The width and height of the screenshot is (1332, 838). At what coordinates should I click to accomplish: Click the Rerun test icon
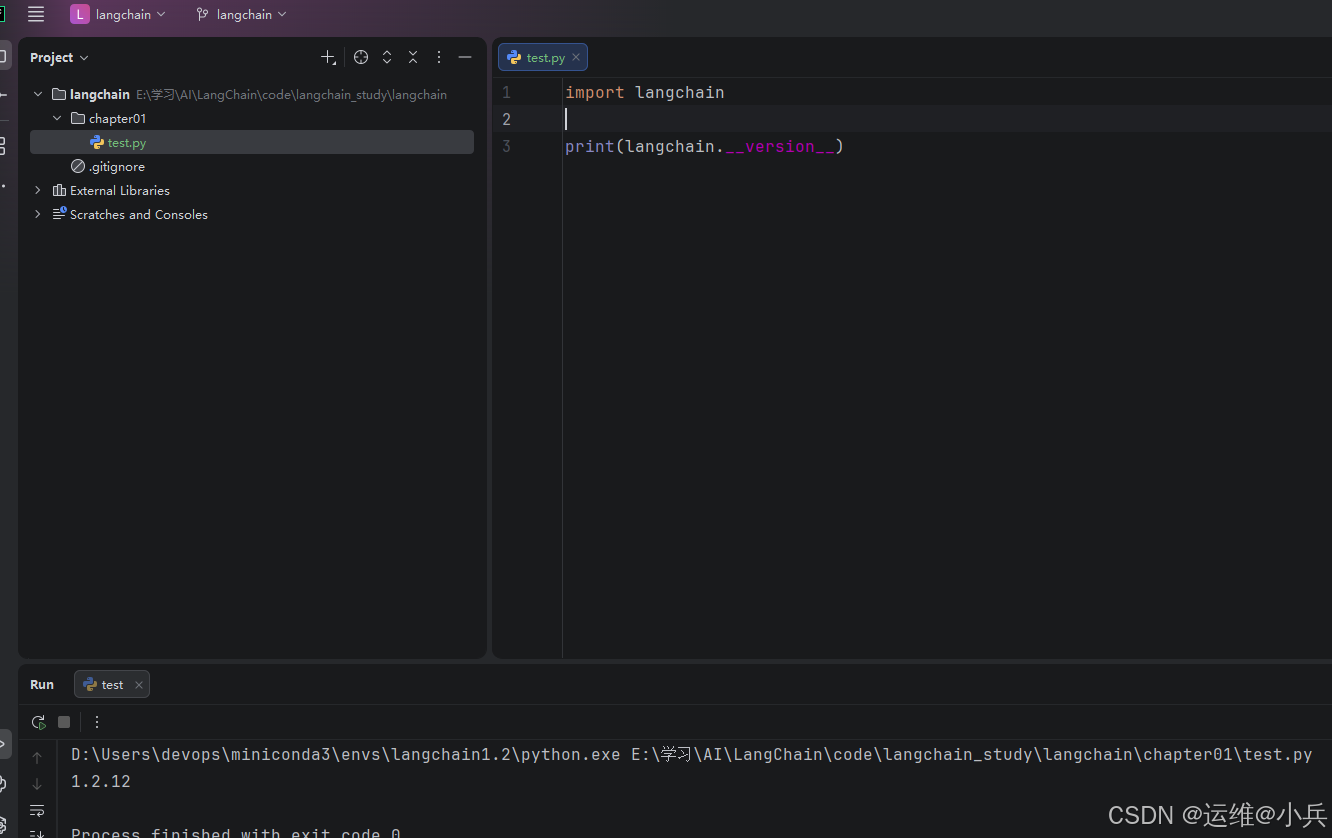[38, 722]
